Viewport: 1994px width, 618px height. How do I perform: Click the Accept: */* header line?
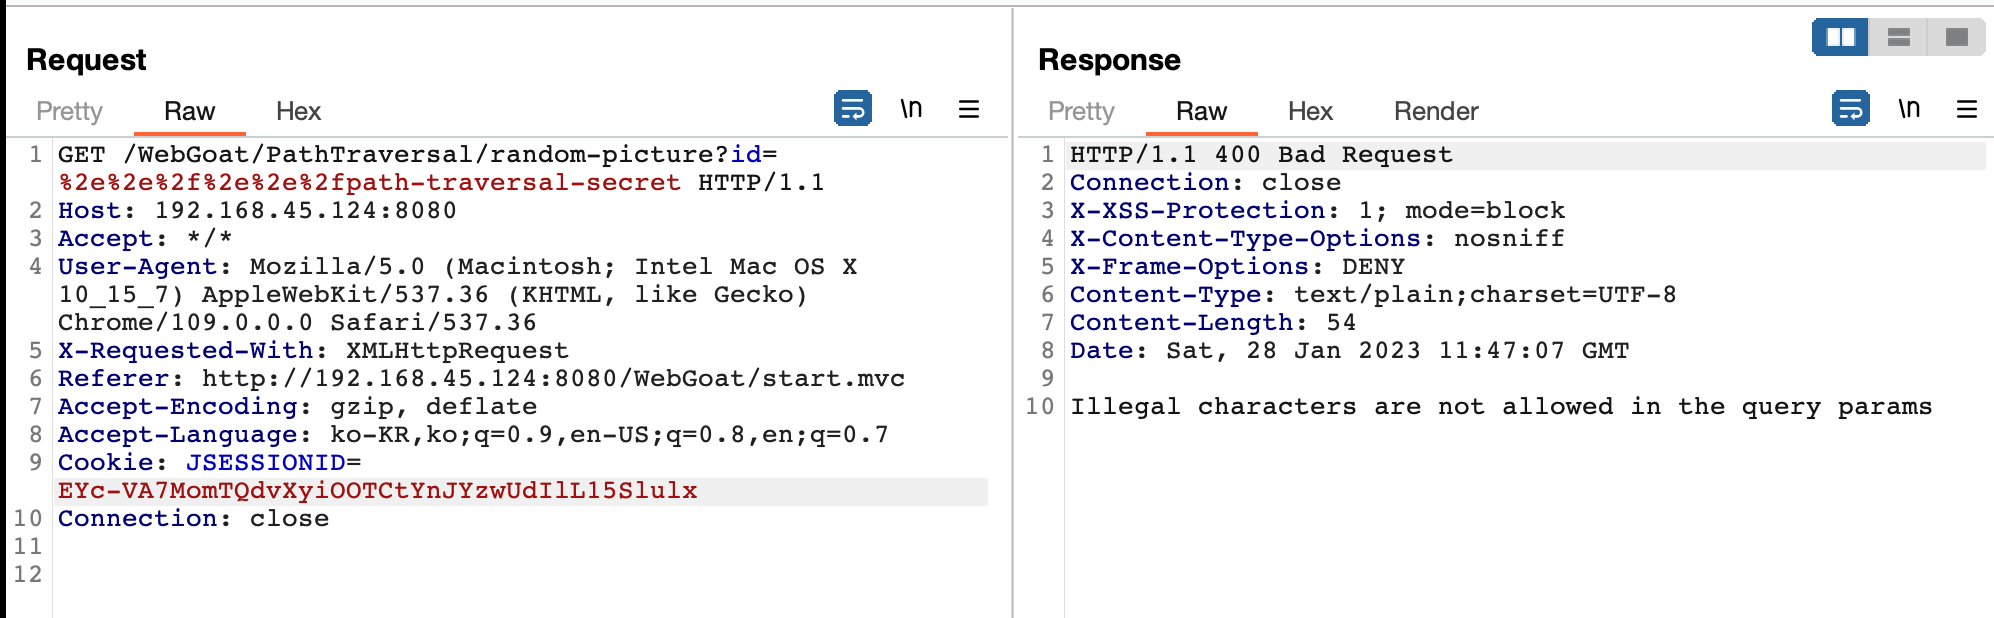point(145,239)
